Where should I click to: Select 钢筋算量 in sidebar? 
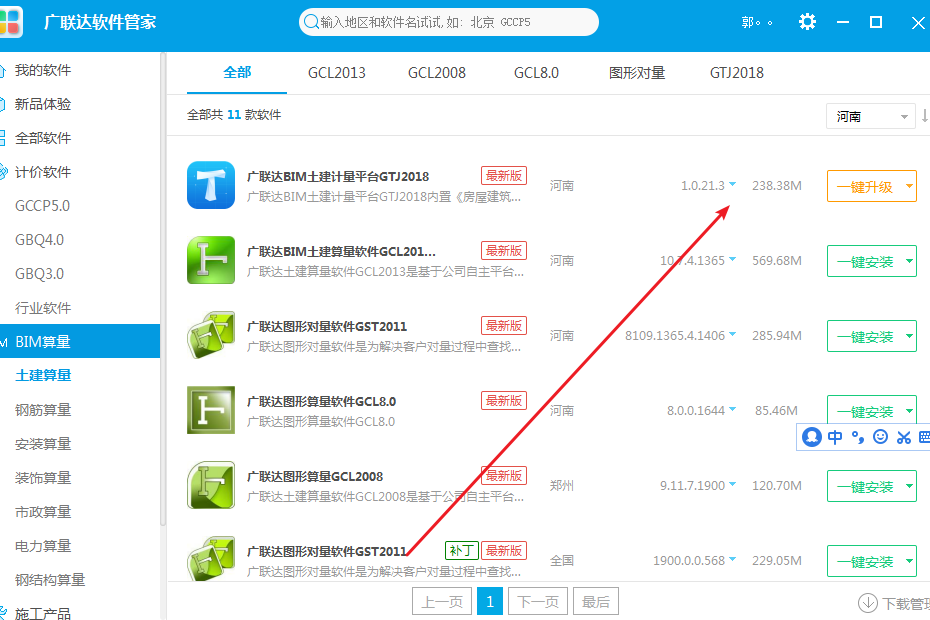[x=43, y=409]
